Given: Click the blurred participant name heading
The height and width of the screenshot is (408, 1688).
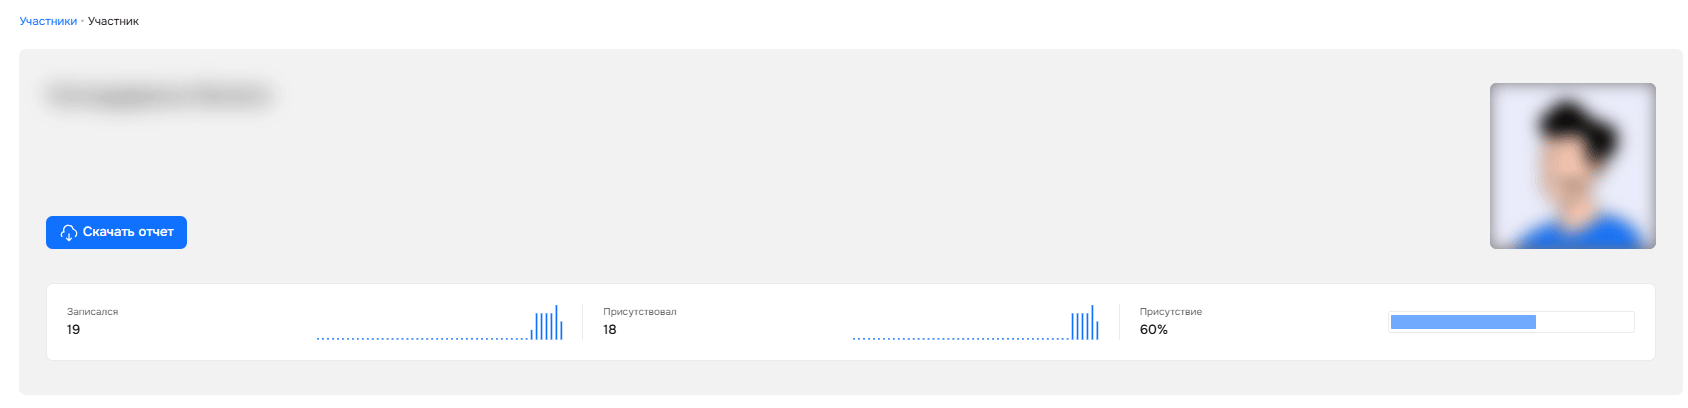Looking at the screenshot, I should point(158,96).
